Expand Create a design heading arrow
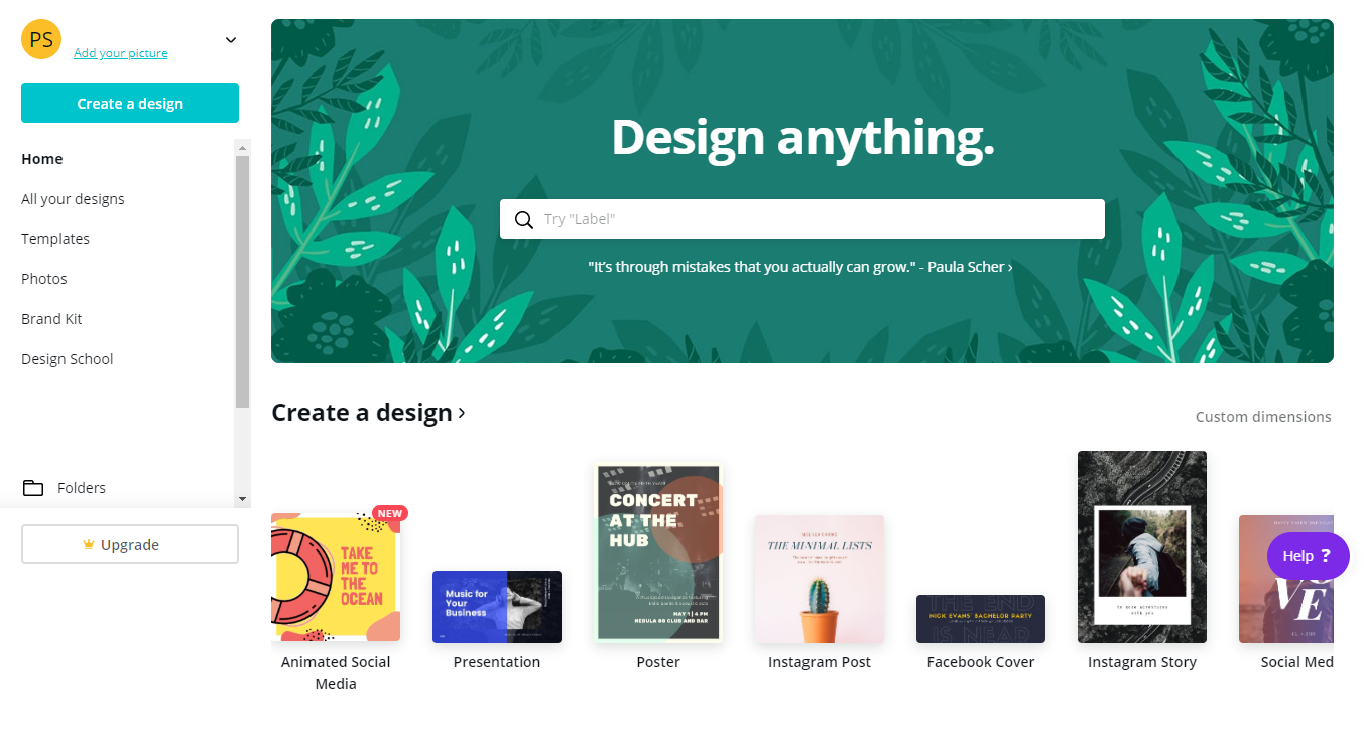 (x=462, y=413)
